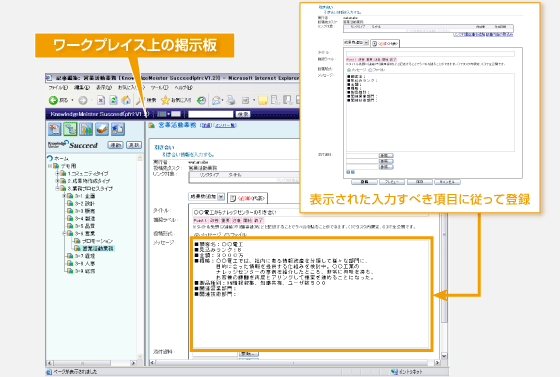560x377 pixels.
Task: Select メッセージ radio in main window
Action: pos(196,235)
